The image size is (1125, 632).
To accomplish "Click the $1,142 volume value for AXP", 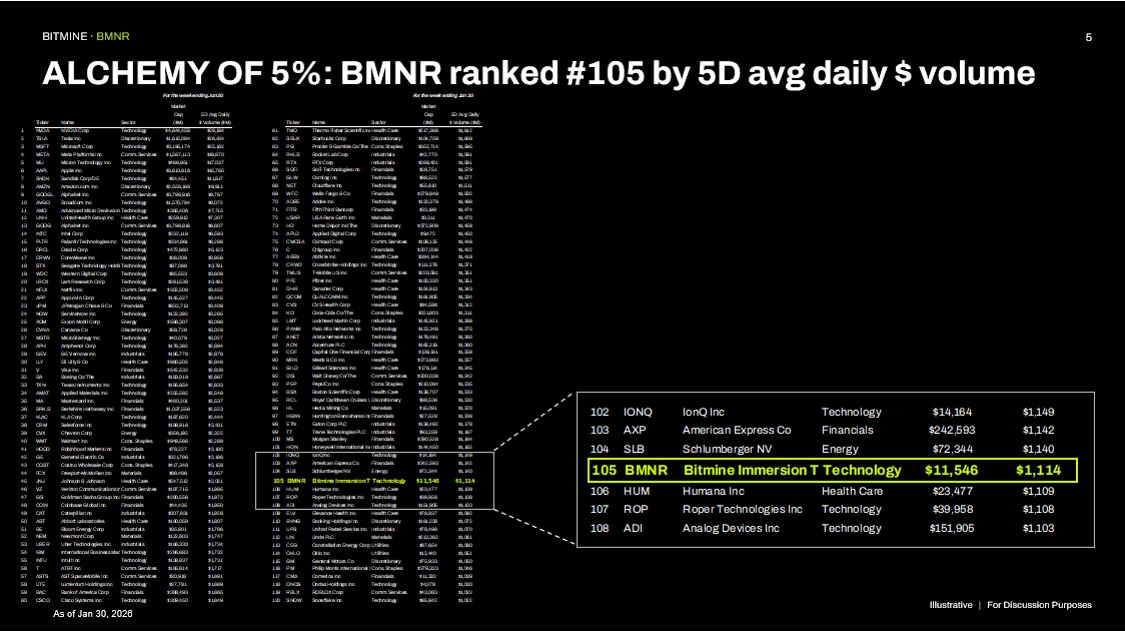I will (1038, 430).
